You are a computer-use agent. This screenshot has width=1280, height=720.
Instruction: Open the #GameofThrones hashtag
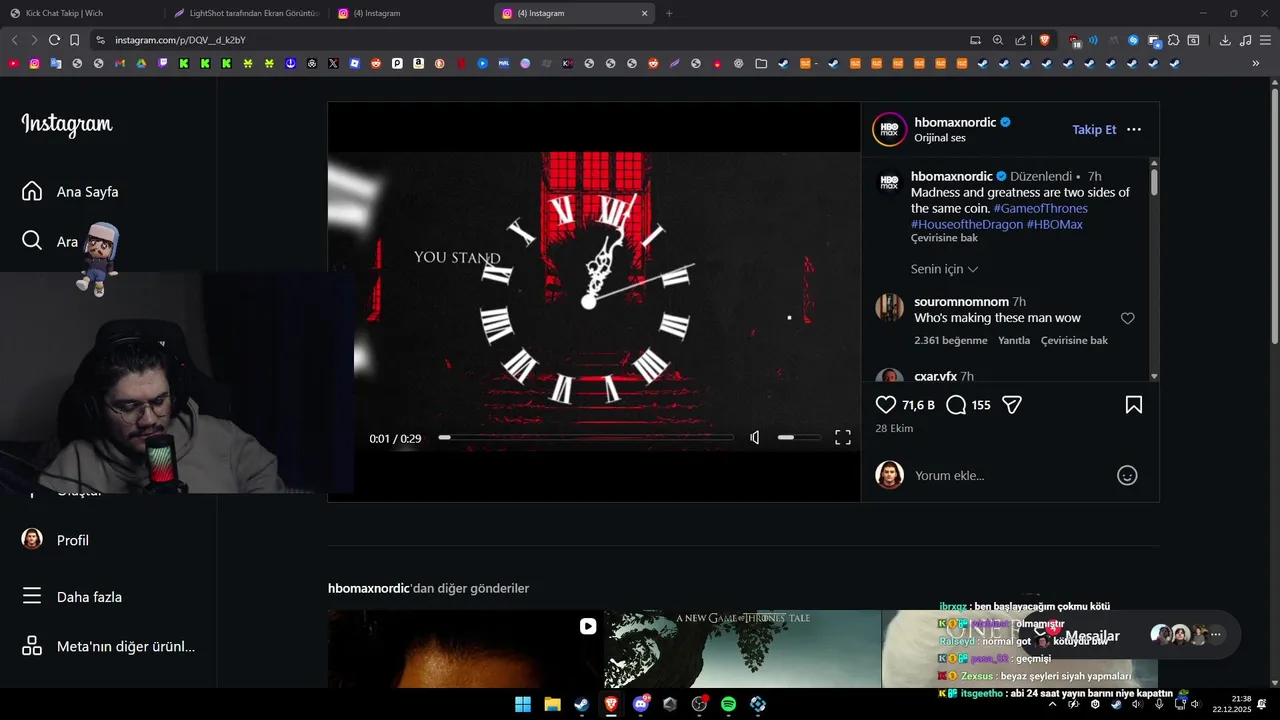[1040, 208]
